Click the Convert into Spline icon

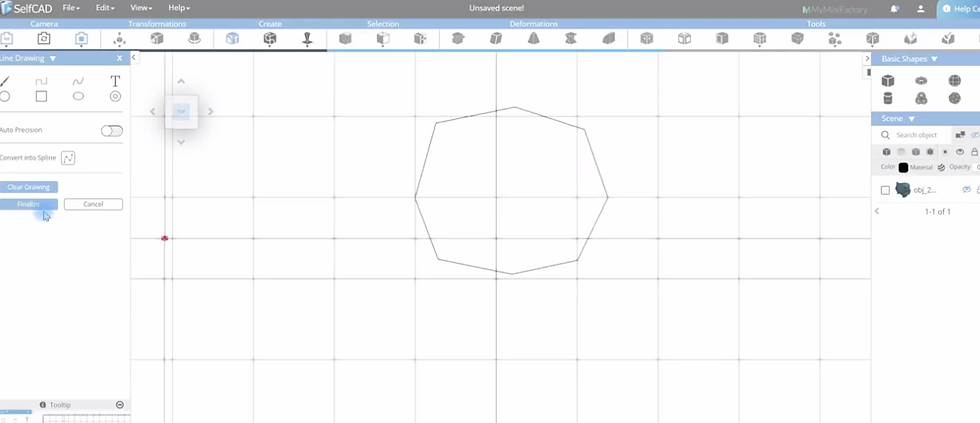68,158
